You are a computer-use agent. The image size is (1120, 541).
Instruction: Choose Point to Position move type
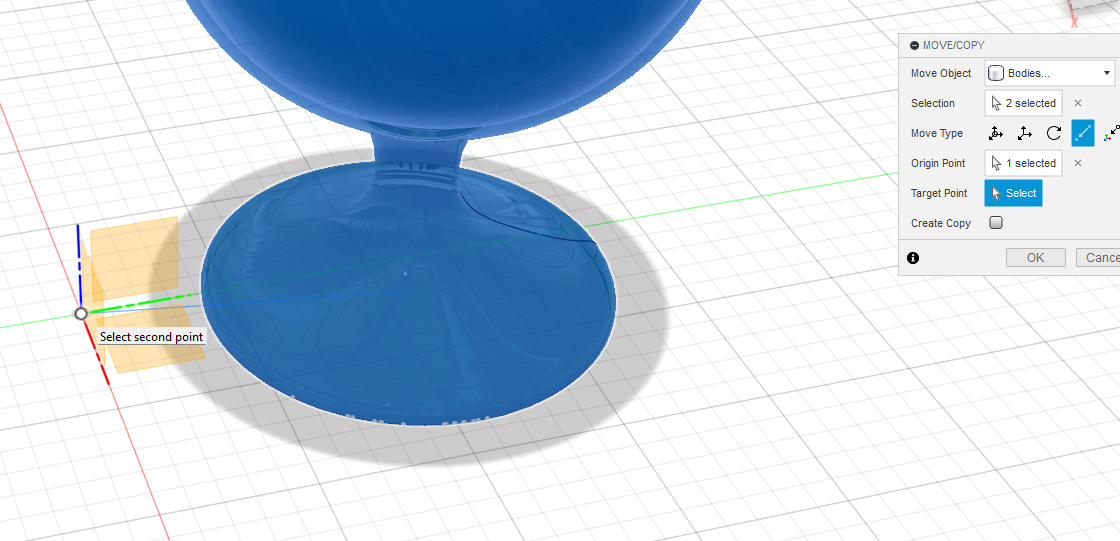(1111, 133)
